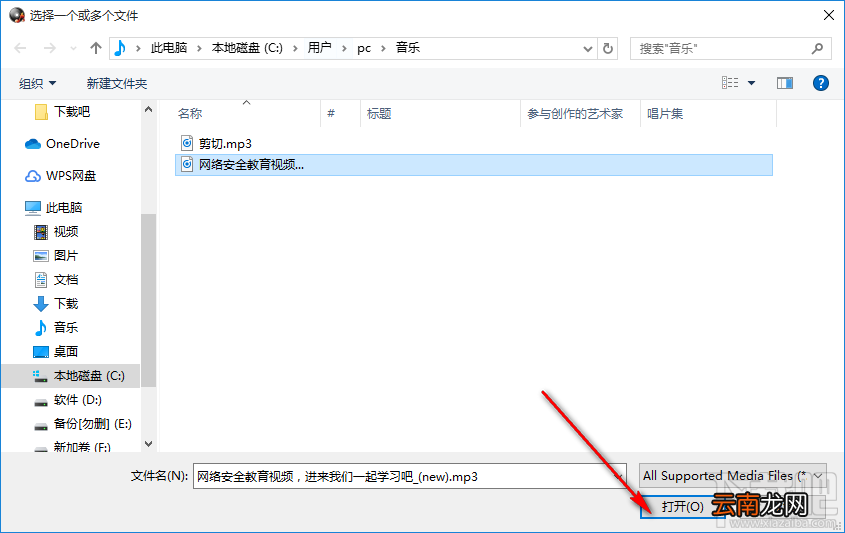The width and height of the screenshot is (845, 533).
Task: Open 下载 in the sidebar
Action: 66,303
